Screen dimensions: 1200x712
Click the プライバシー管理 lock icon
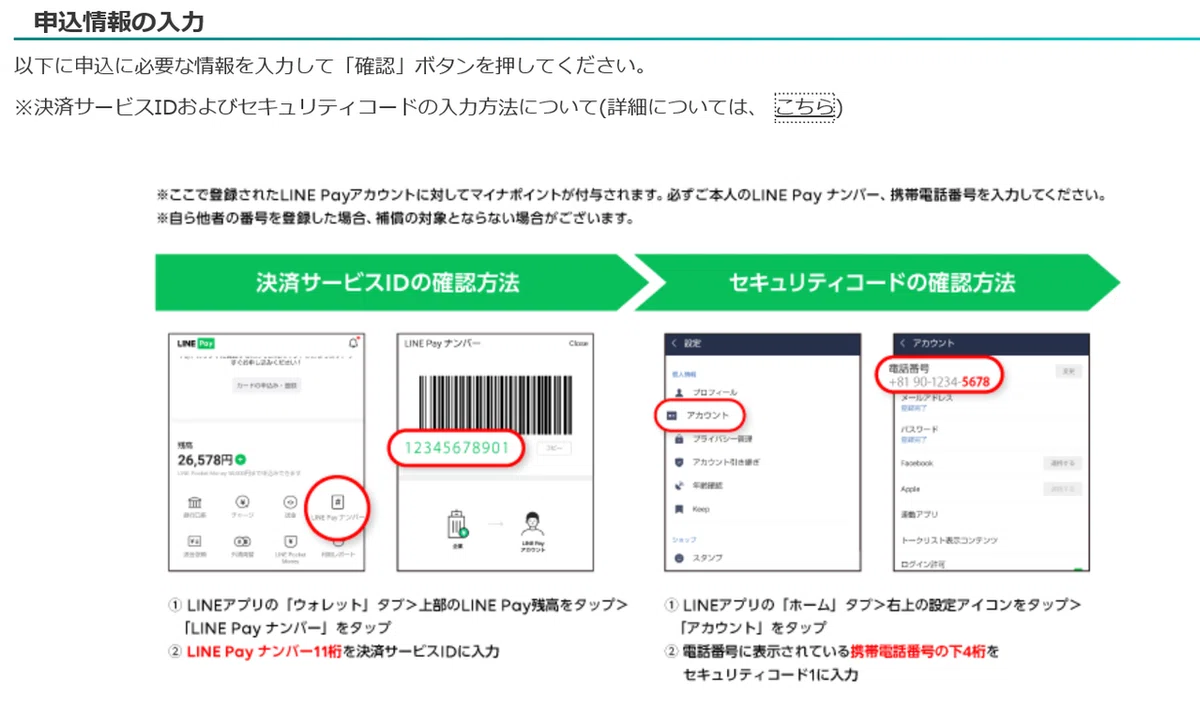679,438
